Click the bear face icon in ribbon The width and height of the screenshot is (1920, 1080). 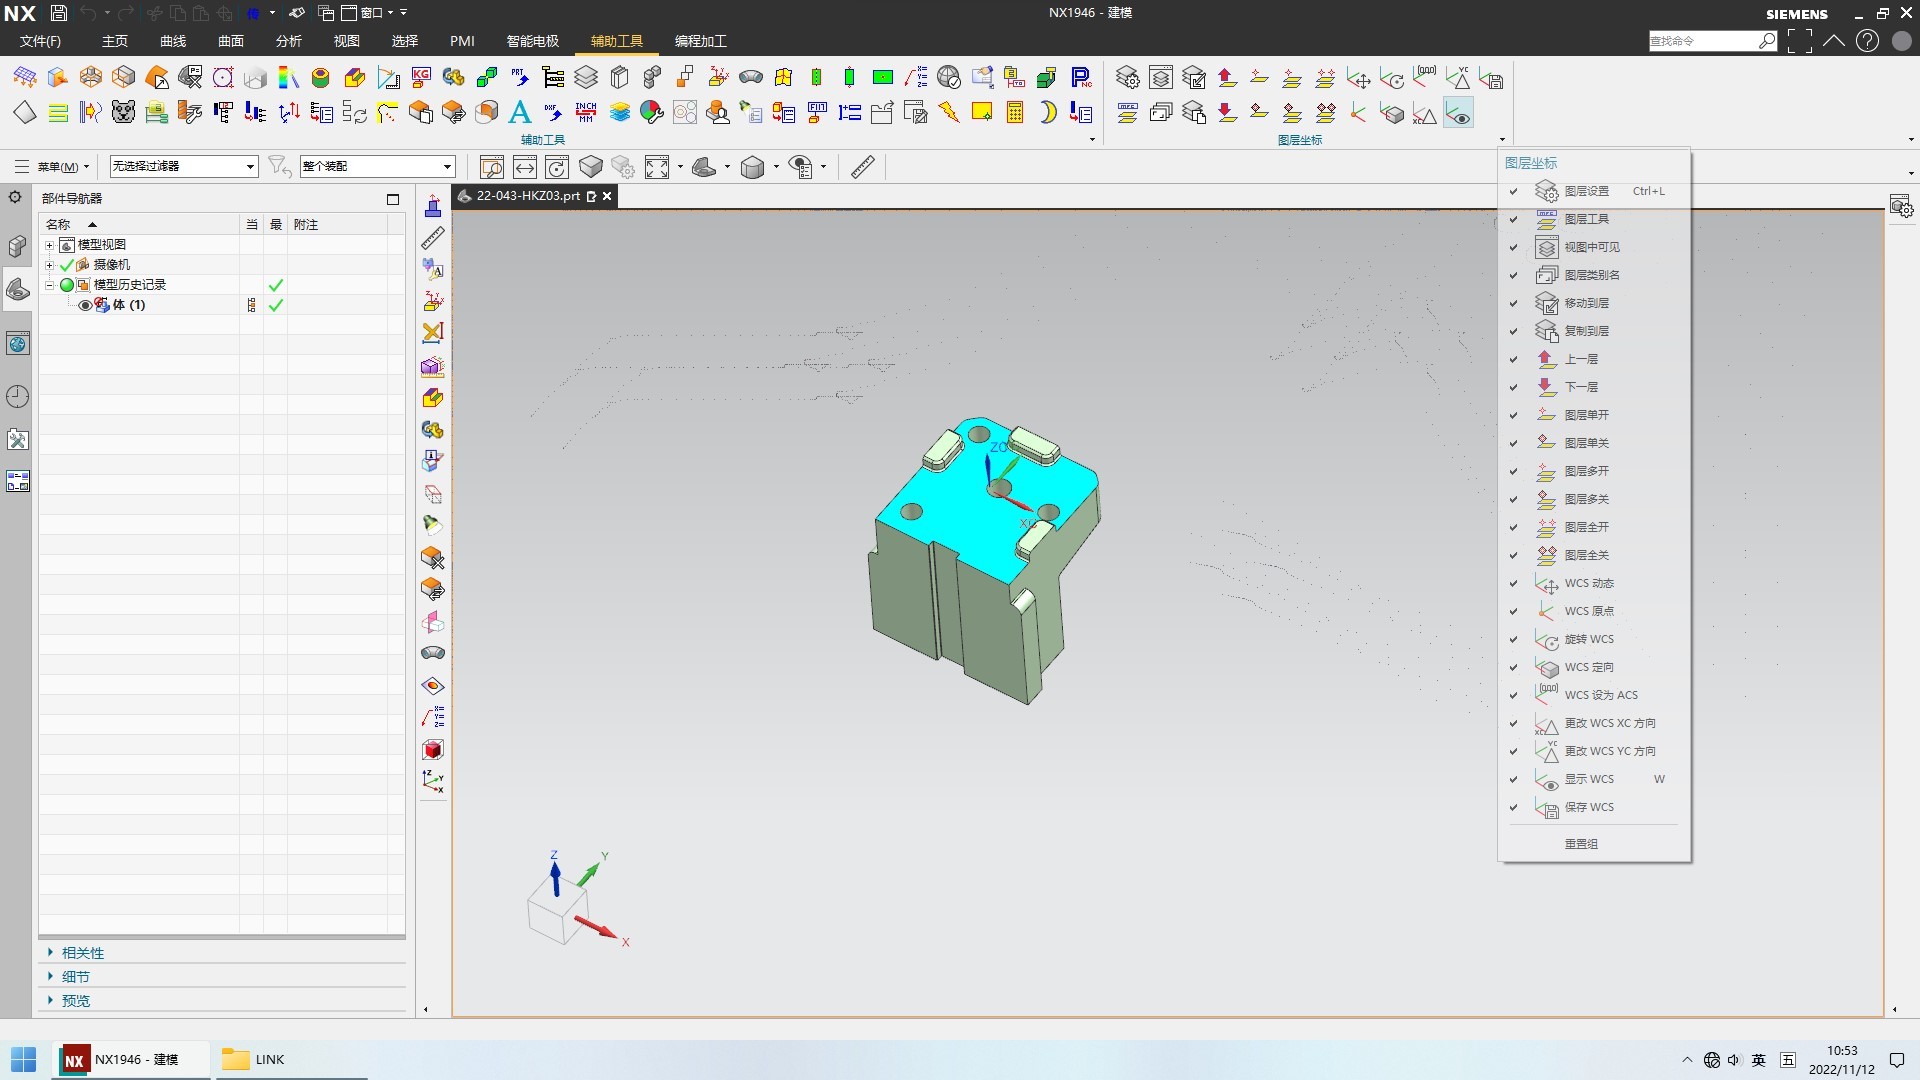click(x=123, y=112)
